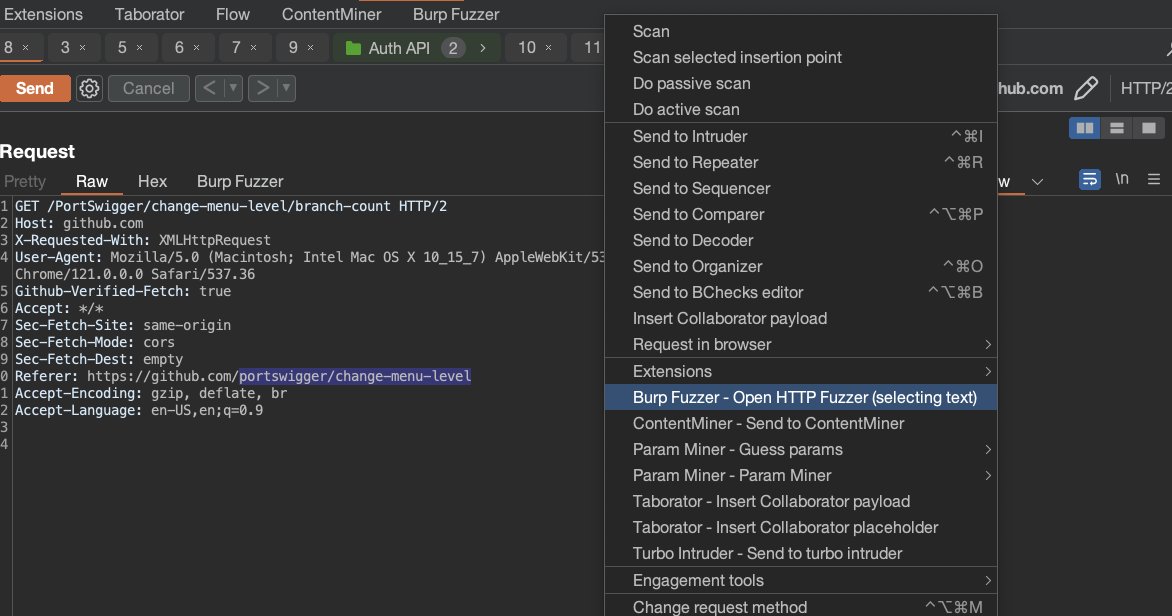
Task: Switch to the Pretty request tab
Action: [25, 182]
